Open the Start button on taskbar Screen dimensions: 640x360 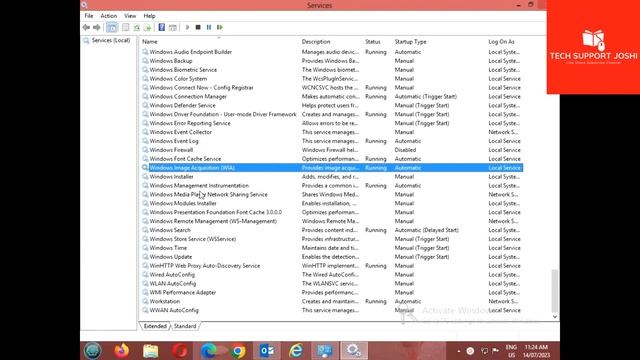tap(93, 351)
